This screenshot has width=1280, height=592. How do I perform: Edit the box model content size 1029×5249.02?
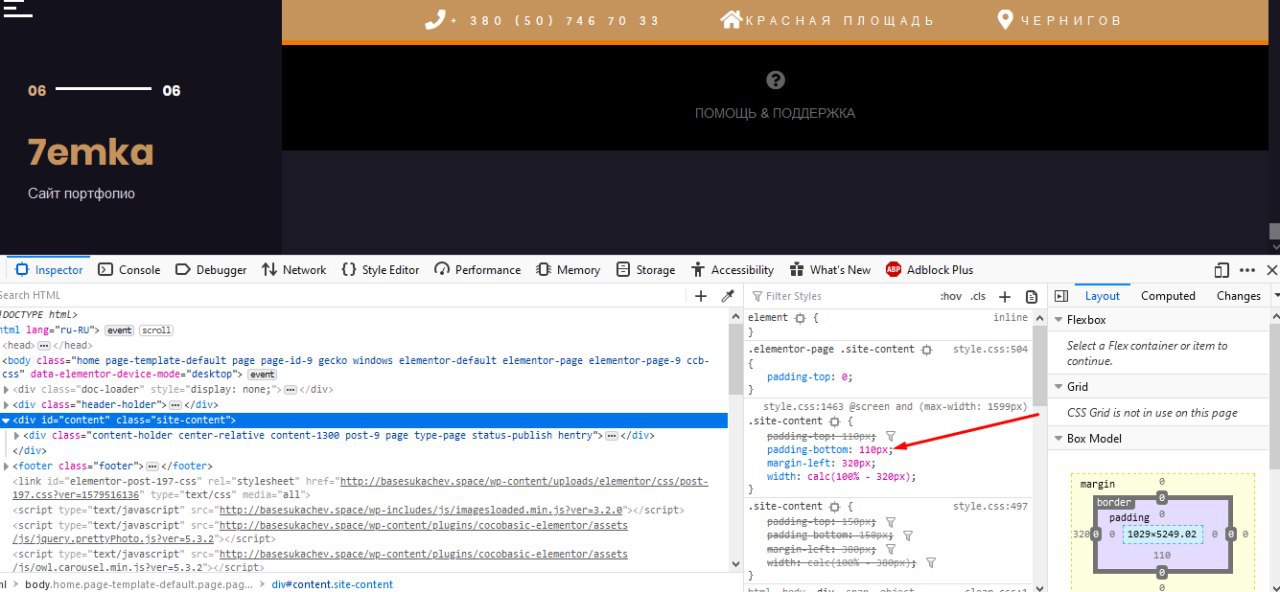(x=1162, y=534)
